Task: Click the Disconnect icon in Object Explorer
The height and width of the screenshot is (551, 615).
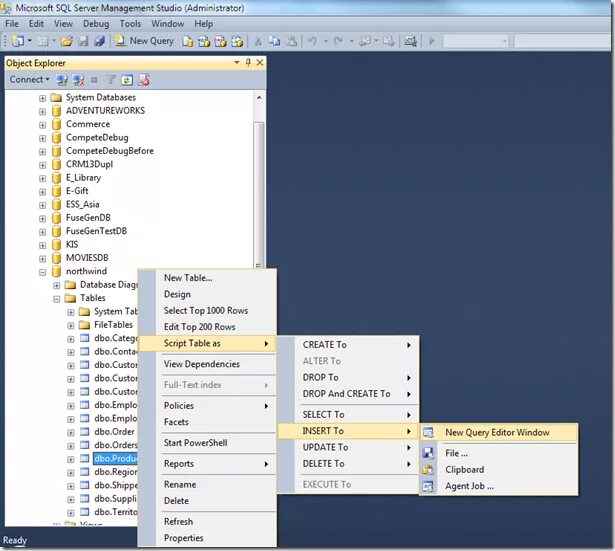Action: (78, 80)
